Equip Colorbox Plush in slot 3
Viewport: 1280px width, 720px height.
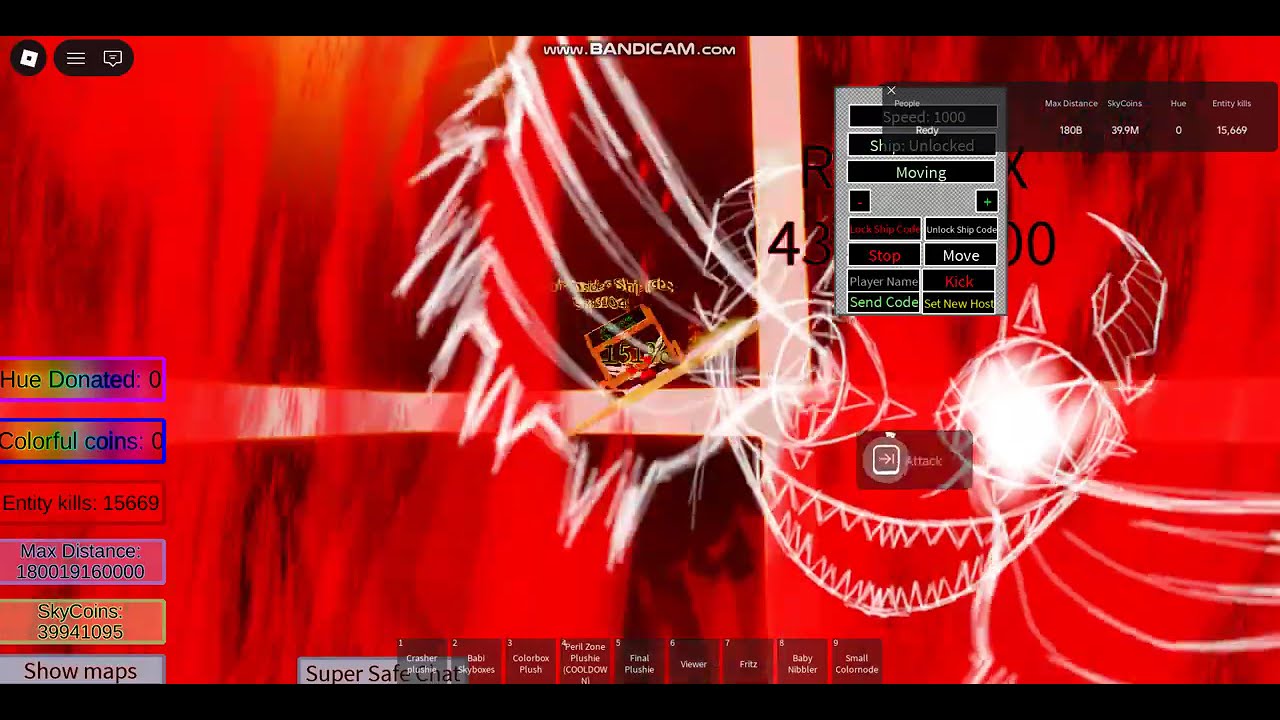tap(531, 663)
